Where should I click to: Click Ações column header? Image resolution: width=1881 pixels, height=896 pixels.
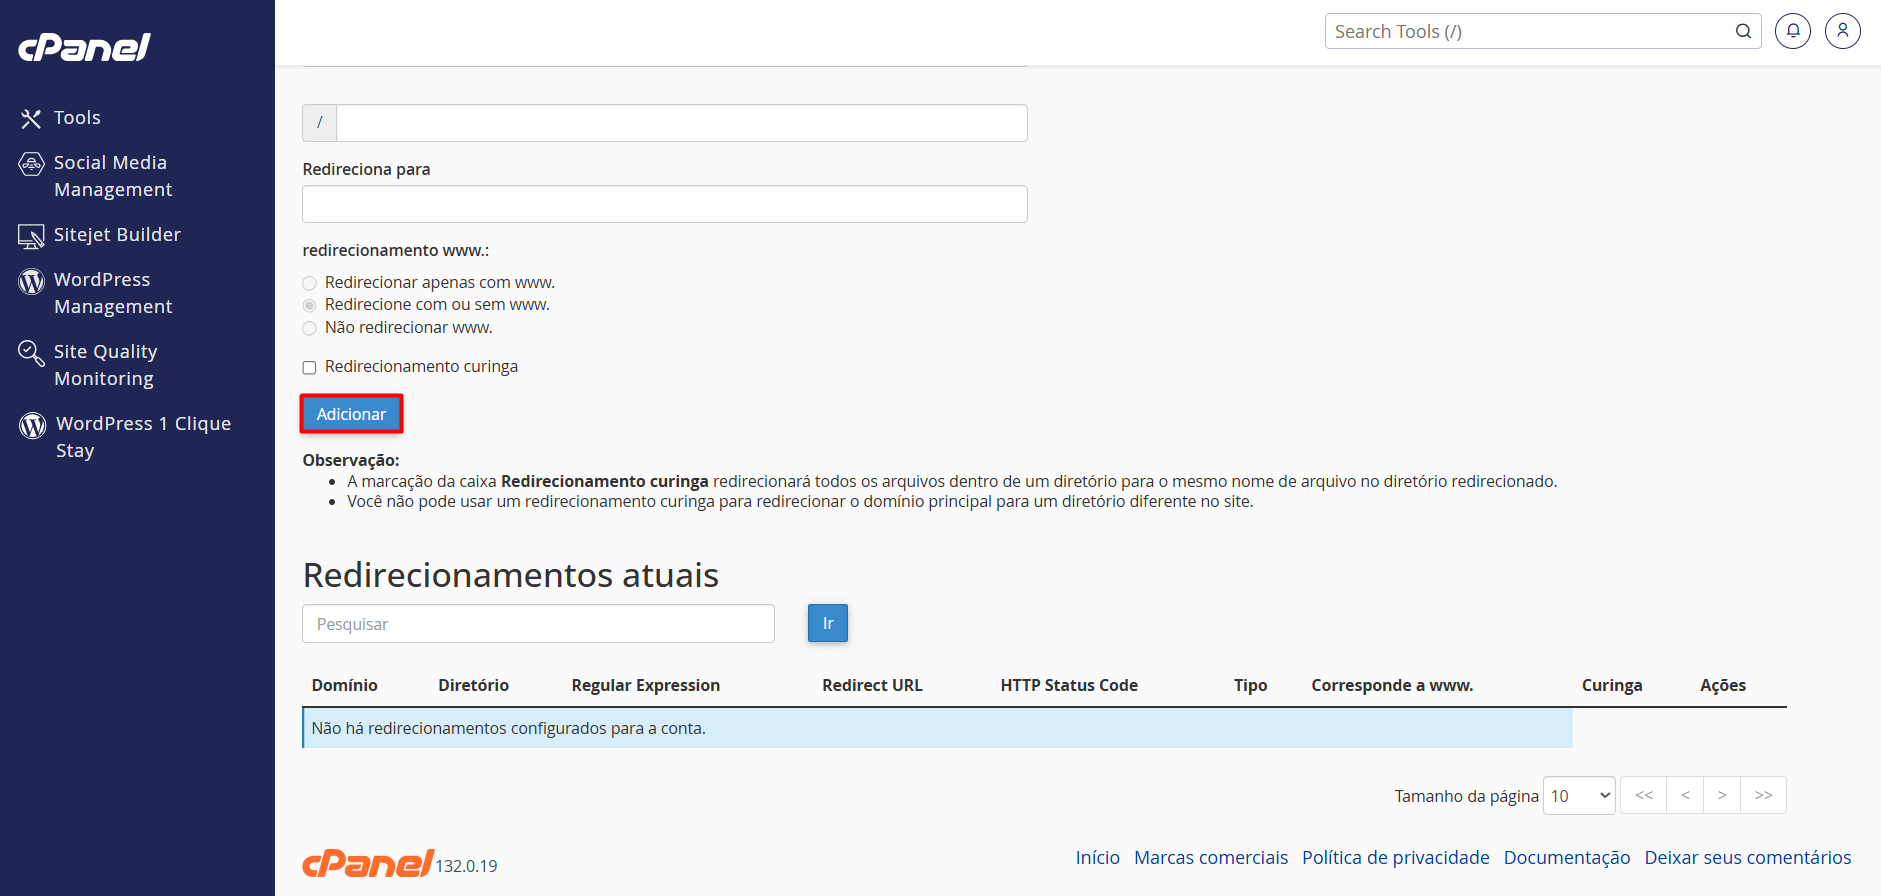(1723, 685)
